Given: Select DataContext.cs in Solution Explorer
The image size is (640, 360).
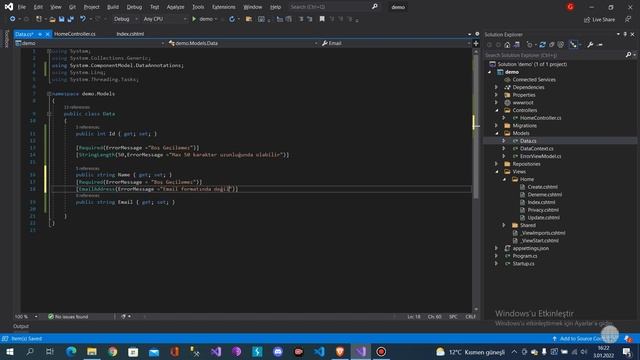Looking at the screenshot, I should point(536,149).
